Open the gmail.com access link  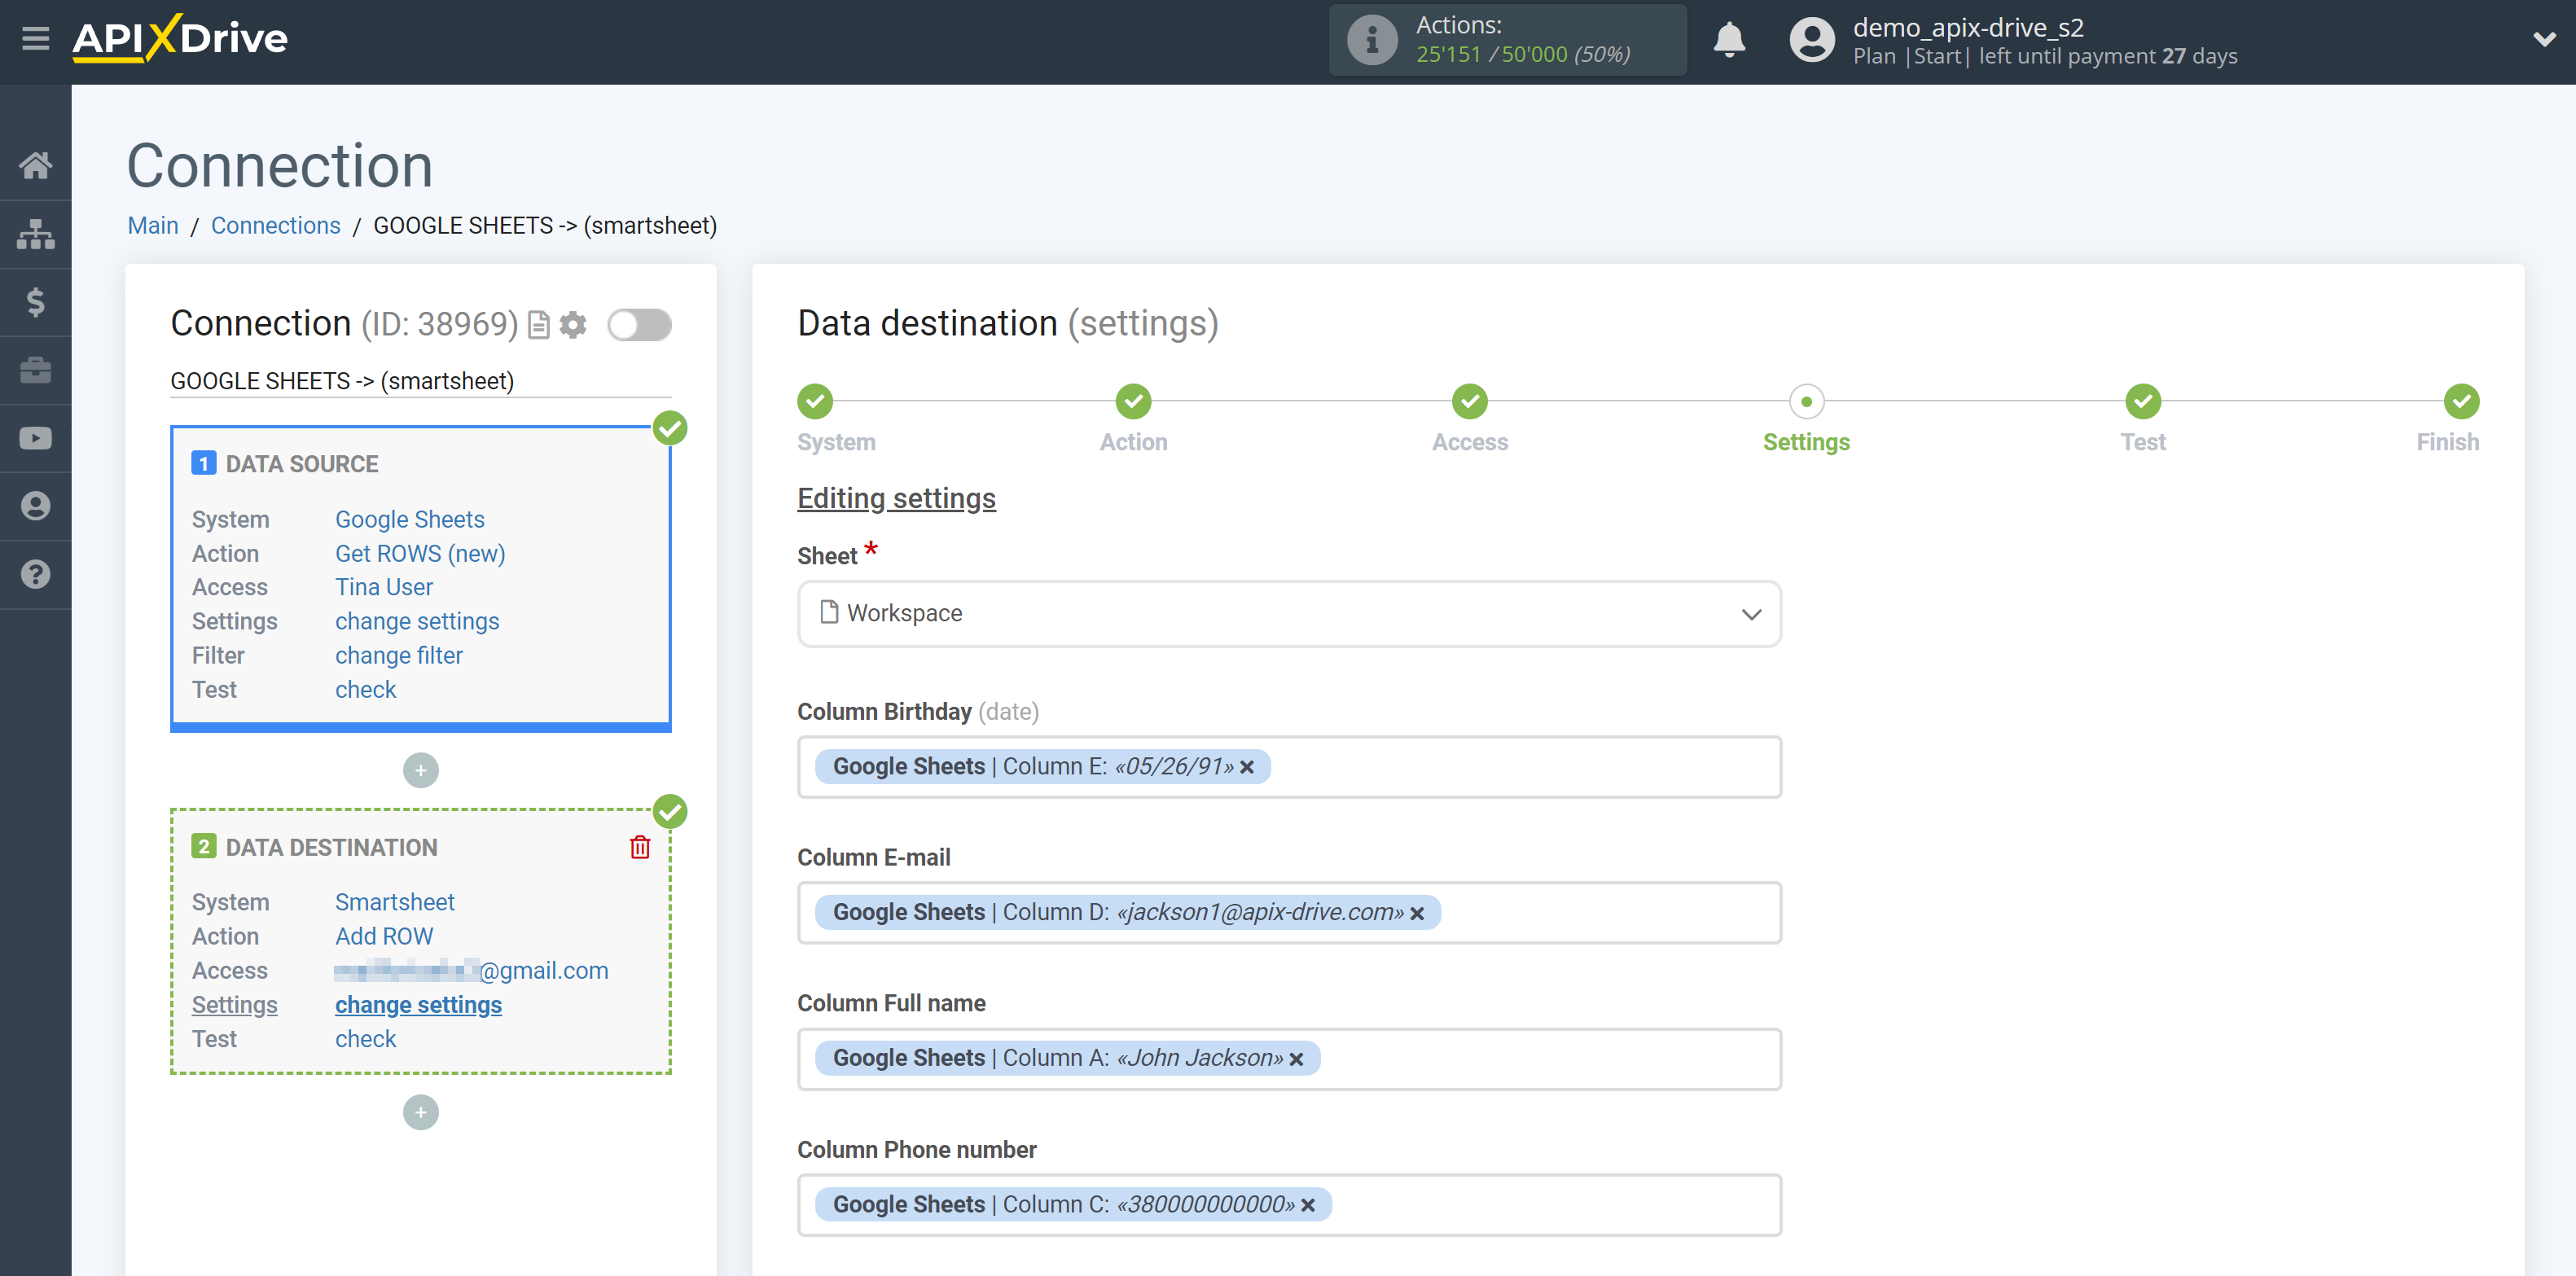click(x=471, y=971)
